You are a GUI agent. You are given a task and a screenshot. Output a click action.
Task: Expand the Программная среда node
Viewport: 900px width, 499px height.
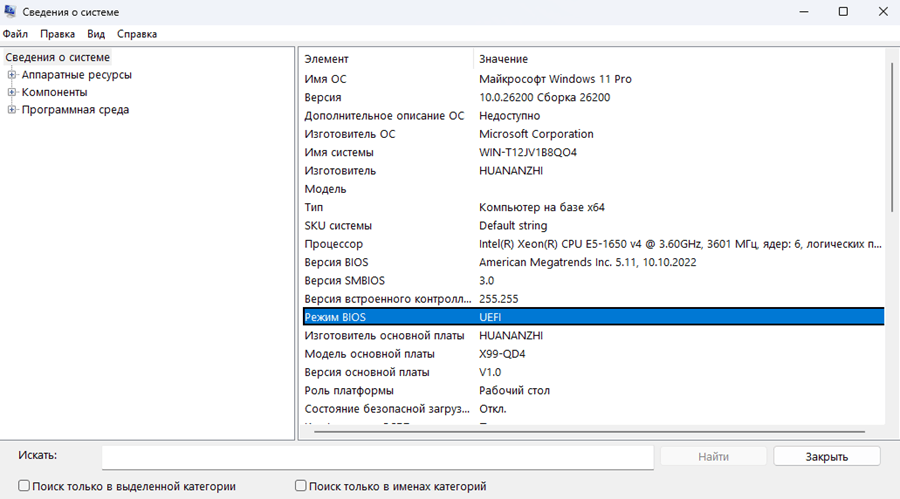[x=11, y=110]
